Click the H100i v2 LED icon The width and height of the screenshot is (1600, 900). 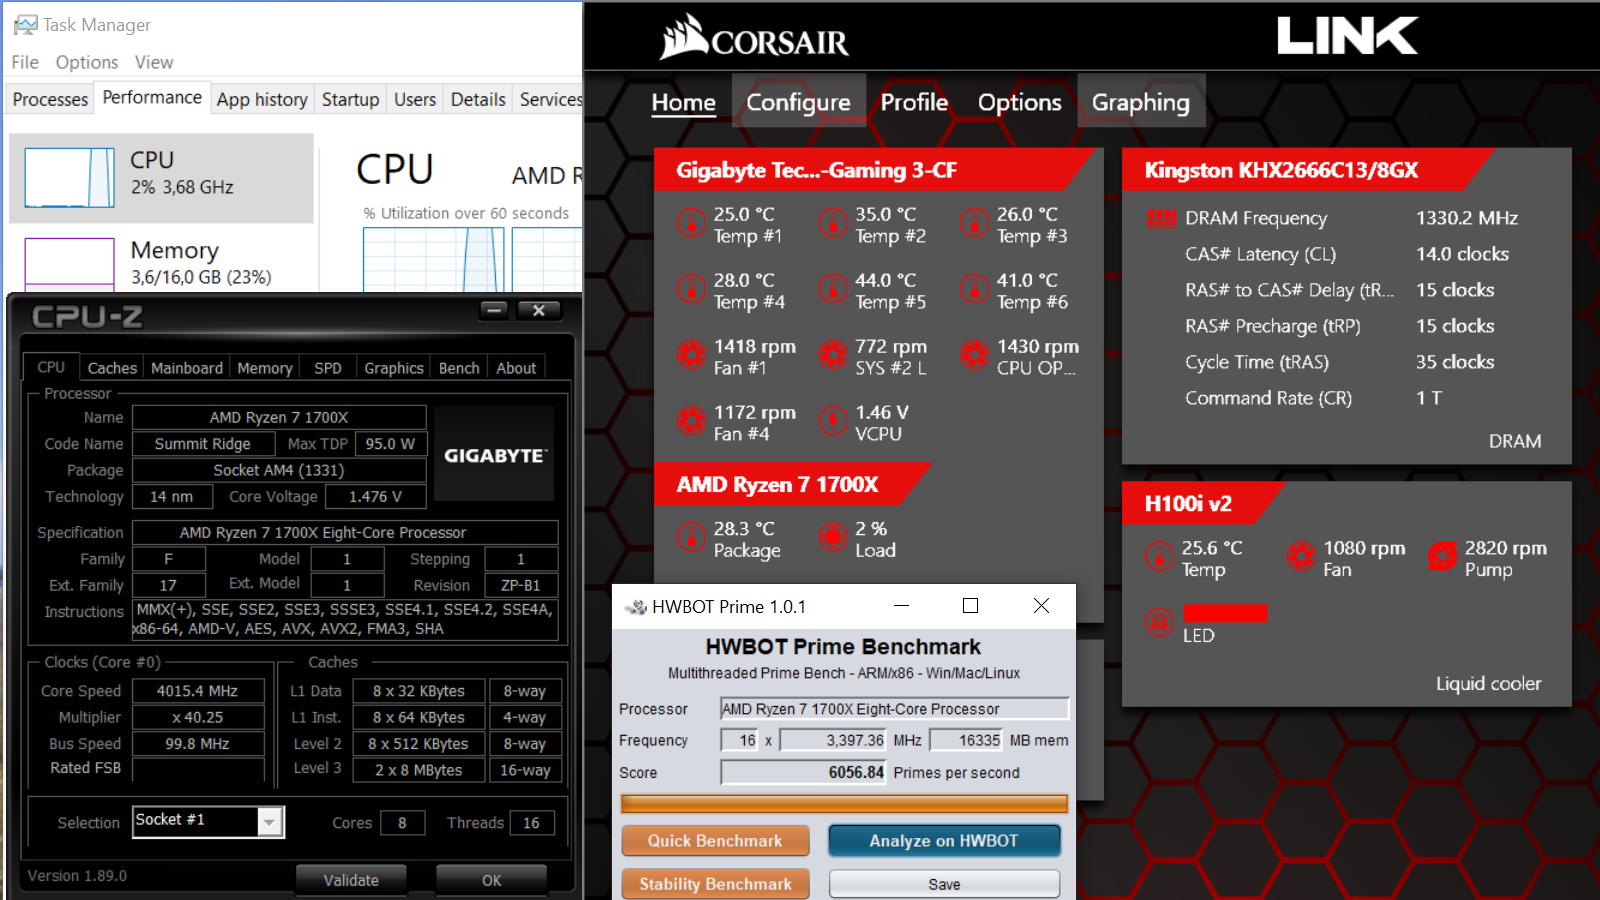pos(1159,623)
